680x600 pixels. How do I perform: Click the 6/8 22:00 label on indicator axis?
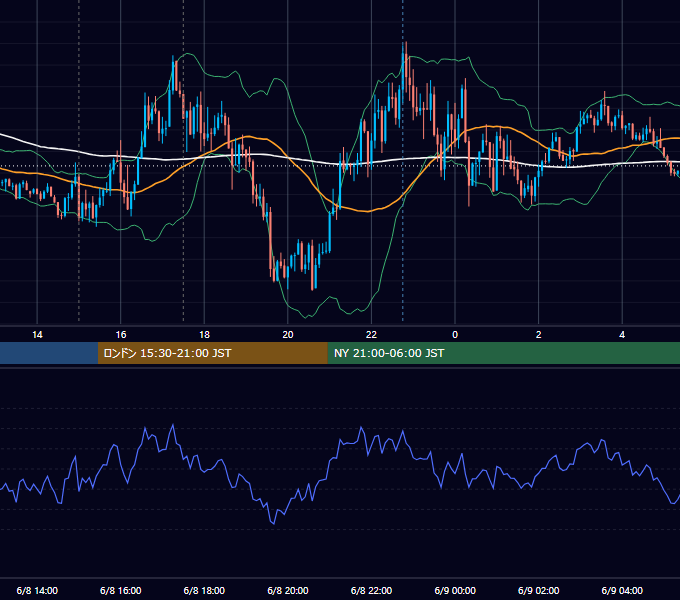point(371,590)
